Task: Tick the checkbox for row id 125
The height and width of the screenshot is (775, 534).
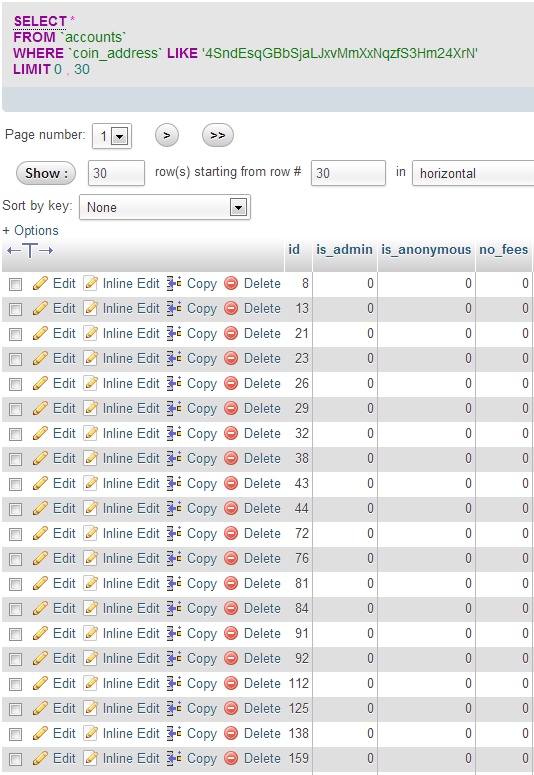Action: coord(16,709)
